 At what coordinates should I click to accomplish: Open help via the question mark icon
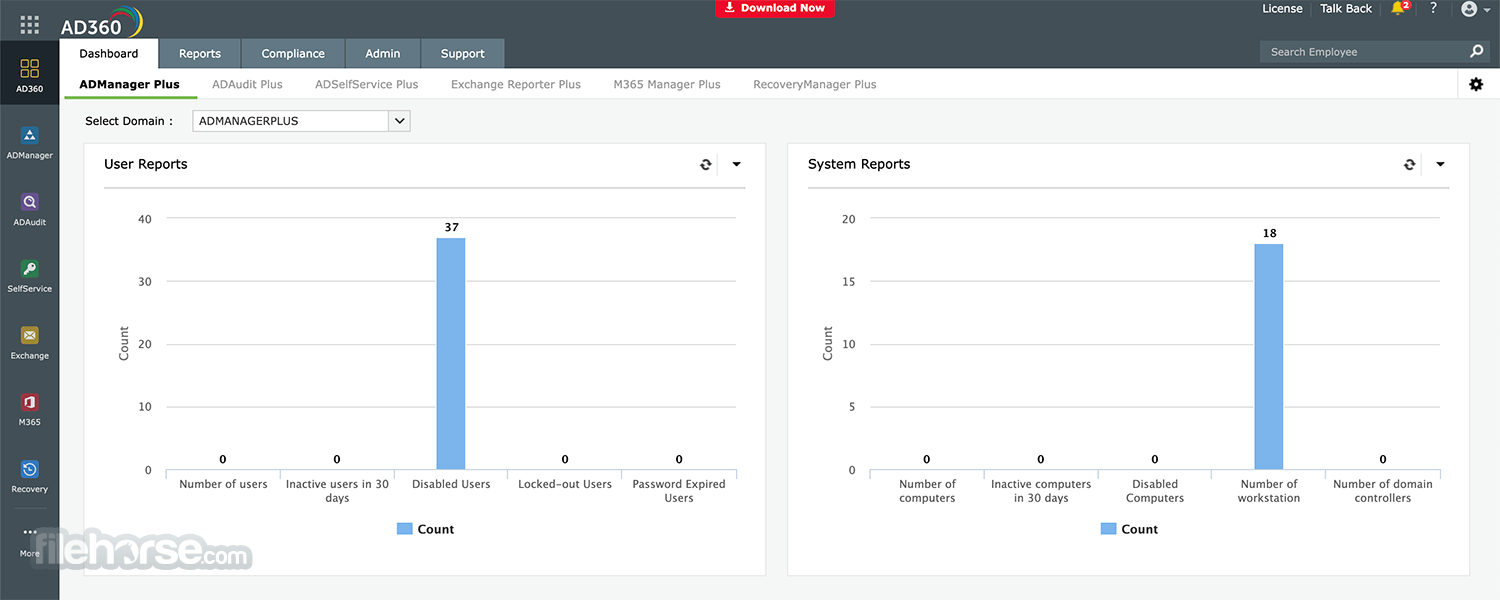tap(1433, 8)
